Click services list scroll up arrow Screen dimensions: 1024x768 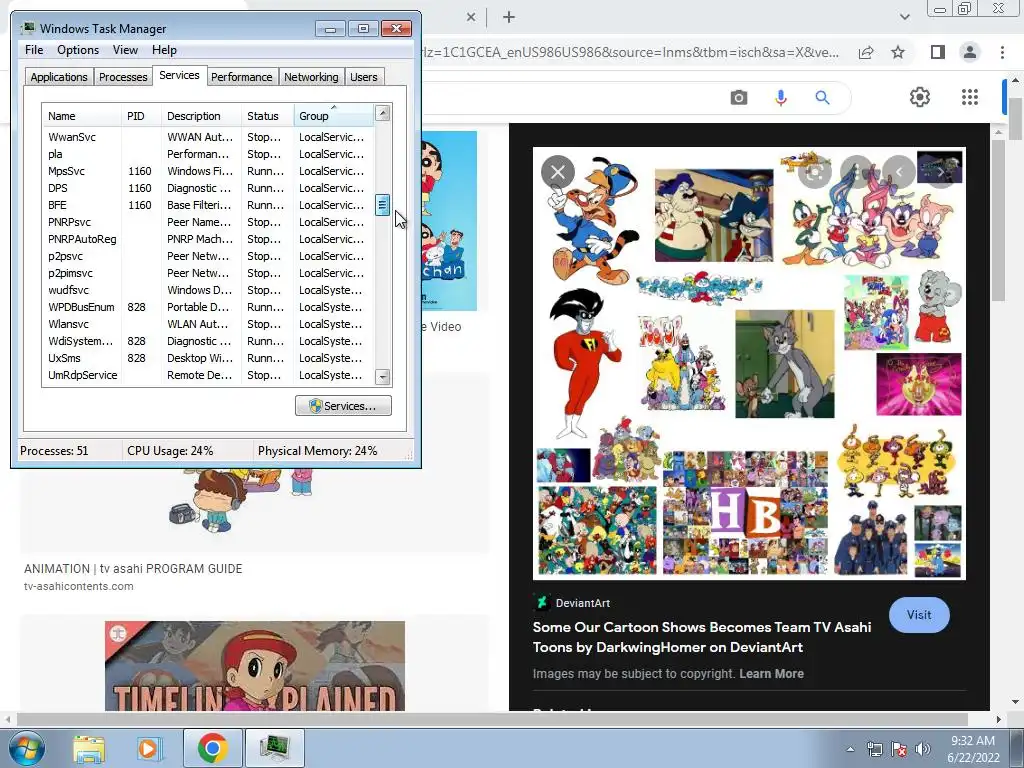(x=383, y=113)
